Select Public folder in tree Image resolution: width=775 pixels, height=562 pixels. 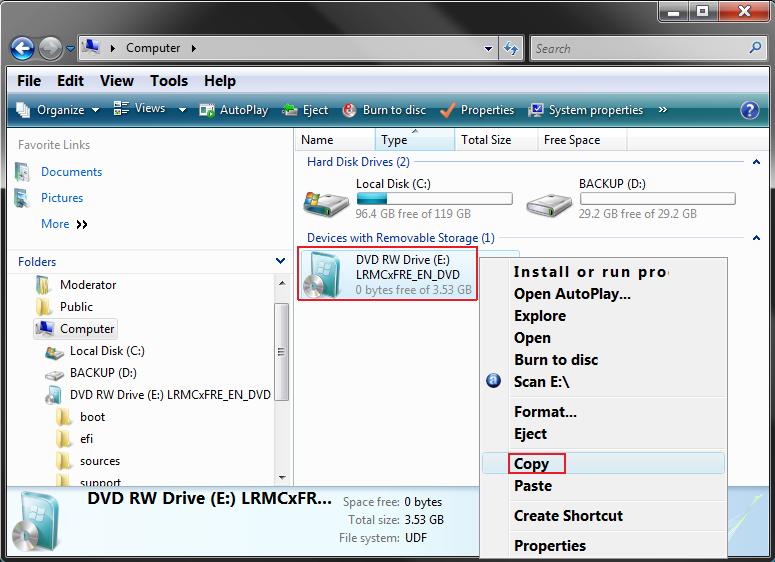76,307
